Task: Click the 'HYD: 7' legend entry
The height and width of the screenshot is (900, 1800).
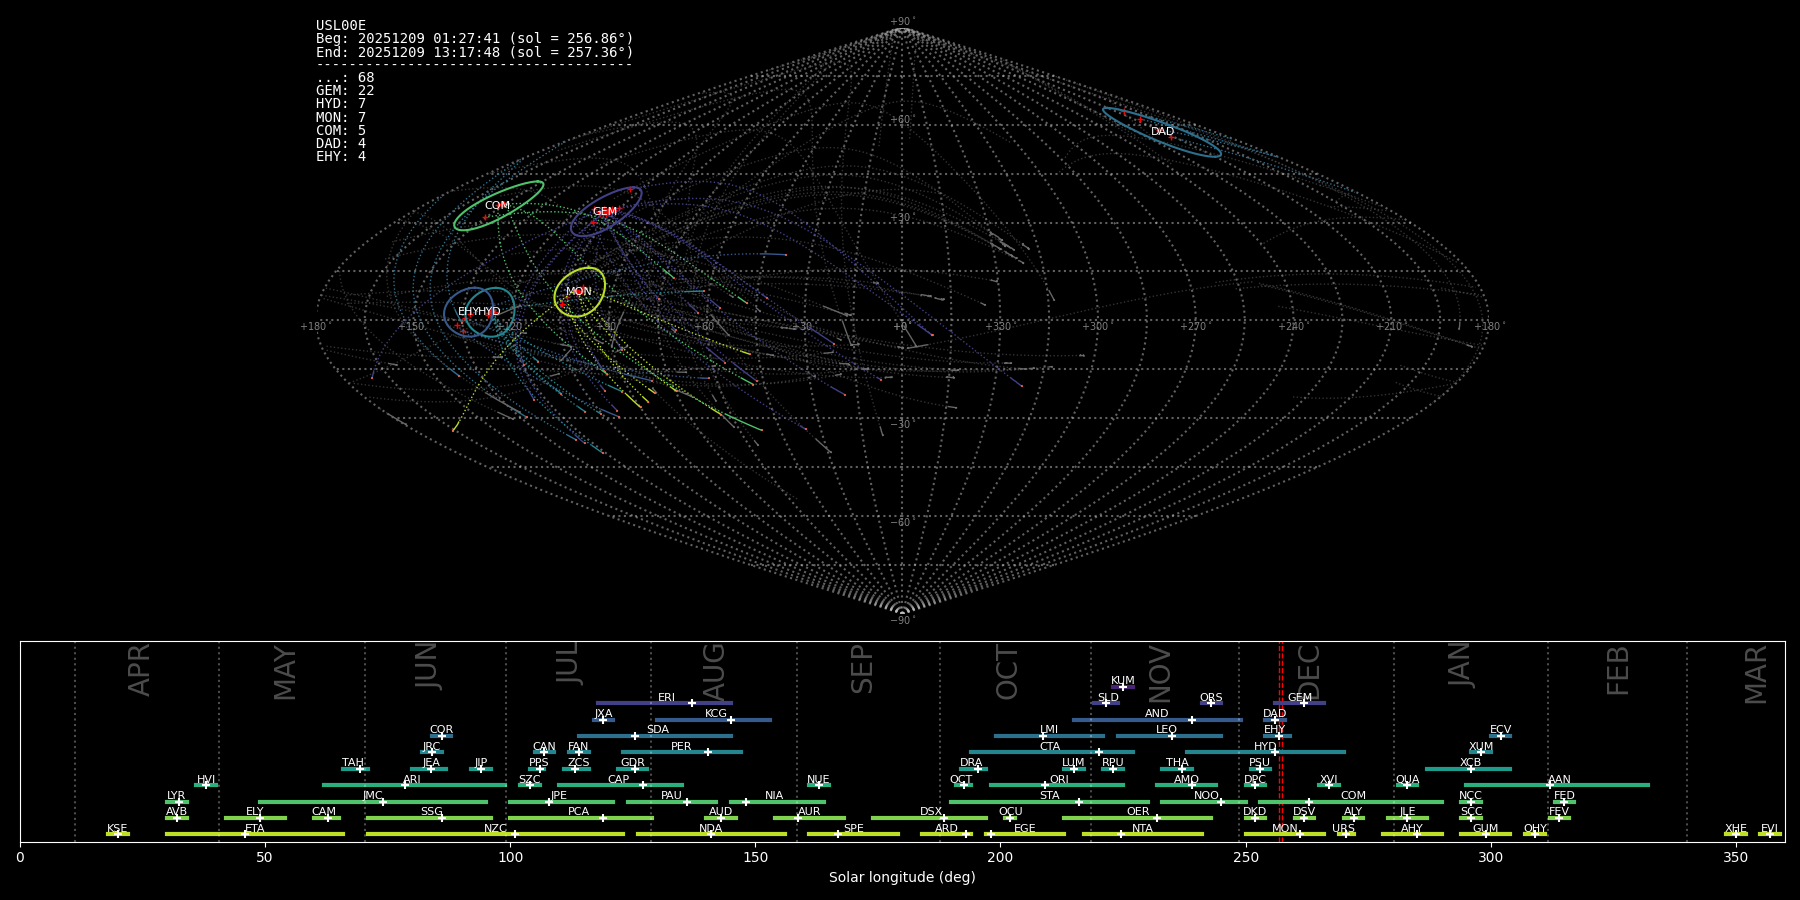Action: [x=341, y=104]
